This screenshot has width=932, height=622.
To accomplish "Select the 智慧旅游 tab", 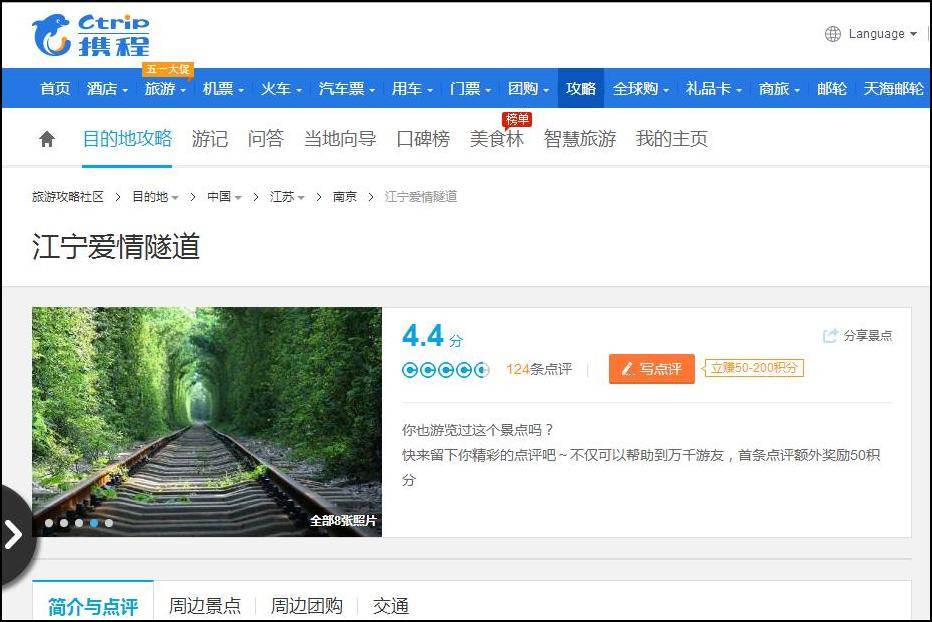I will coord(580,139).
